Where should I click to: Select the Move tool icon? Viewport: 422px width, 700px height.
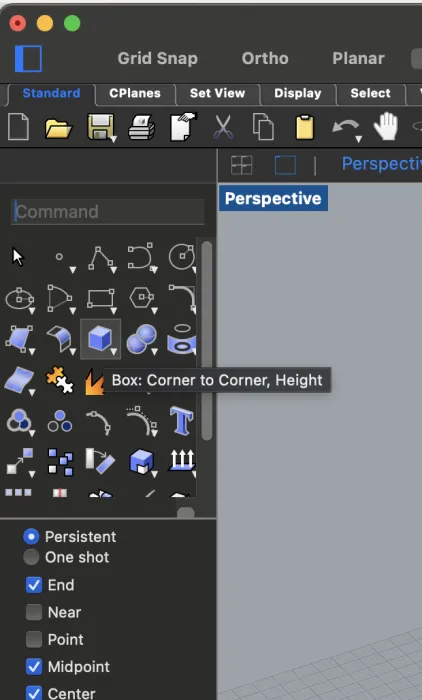coord(20,461)
